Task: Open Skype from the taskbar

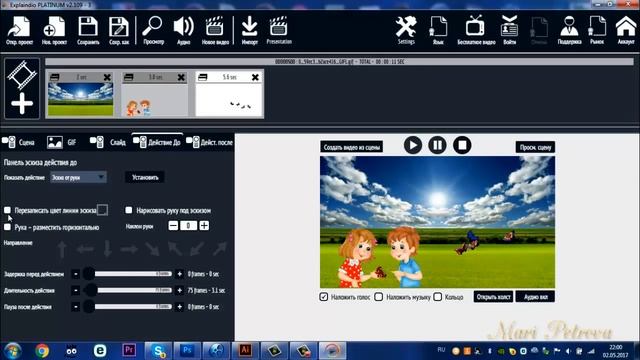Action: (x=158, y=350)
